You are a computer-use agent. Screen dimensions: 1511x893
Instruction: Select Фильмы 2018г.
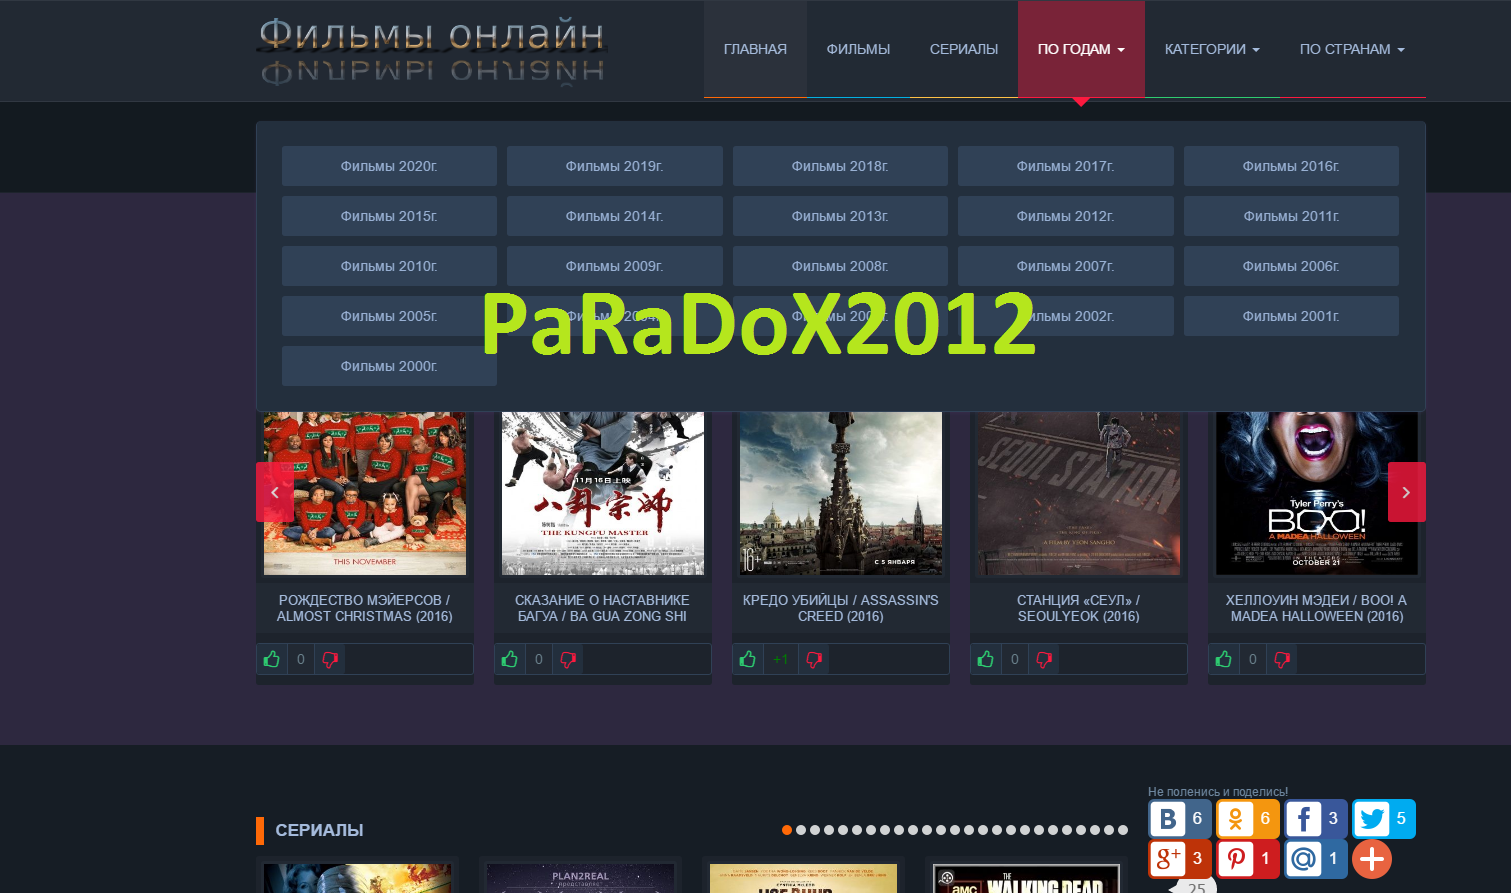point(840,166)
